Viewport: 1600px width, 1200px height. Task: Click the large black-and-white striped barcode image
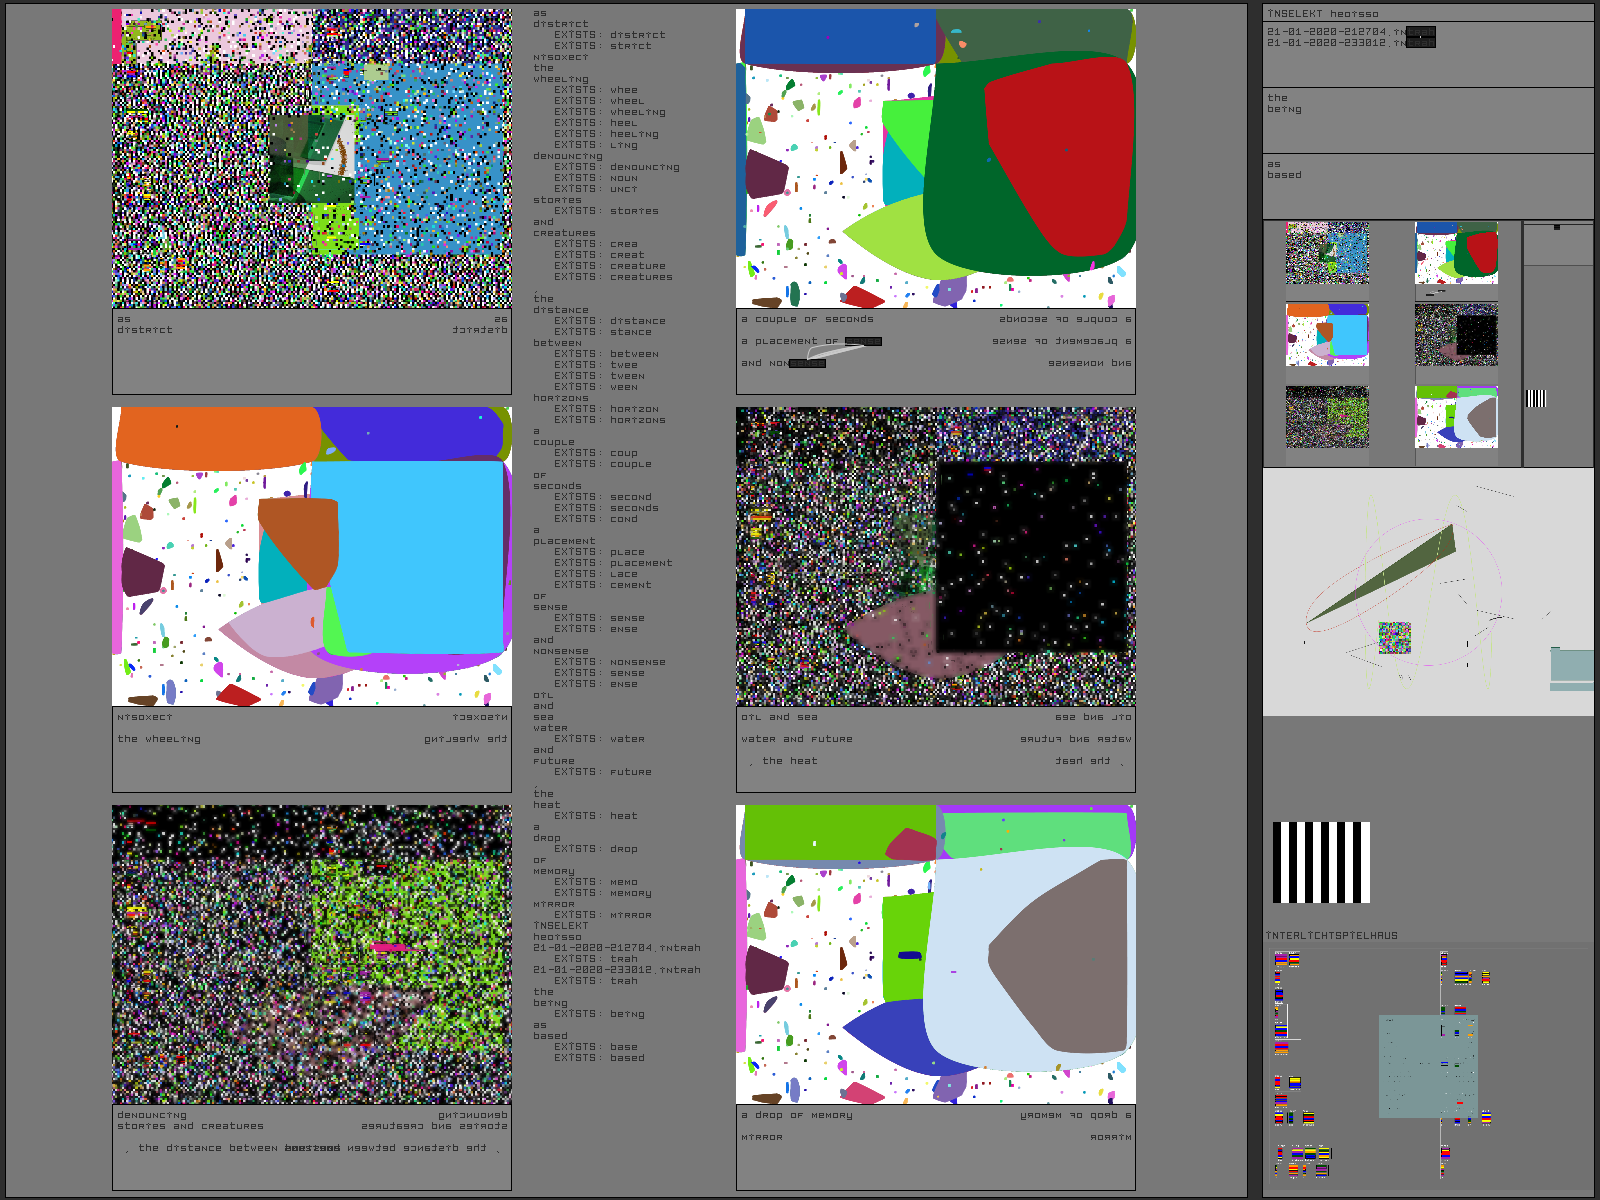[x=1321, y=862]
